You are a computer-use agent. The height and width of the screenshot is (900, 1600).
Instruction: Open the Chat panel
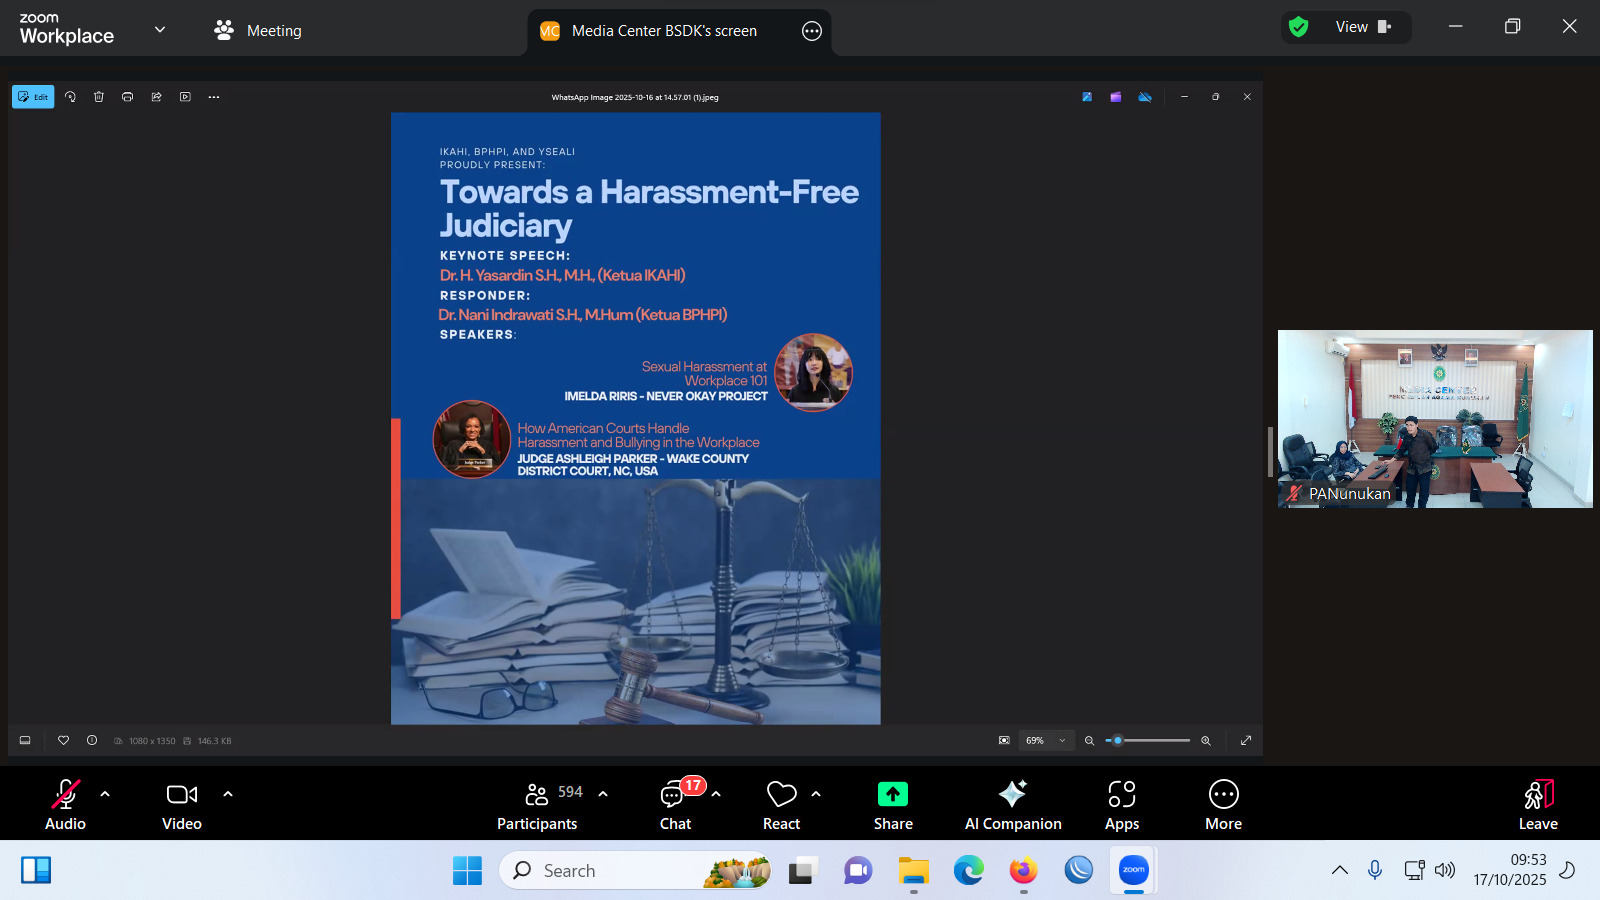pyautogui.click(x=675, y=805)
